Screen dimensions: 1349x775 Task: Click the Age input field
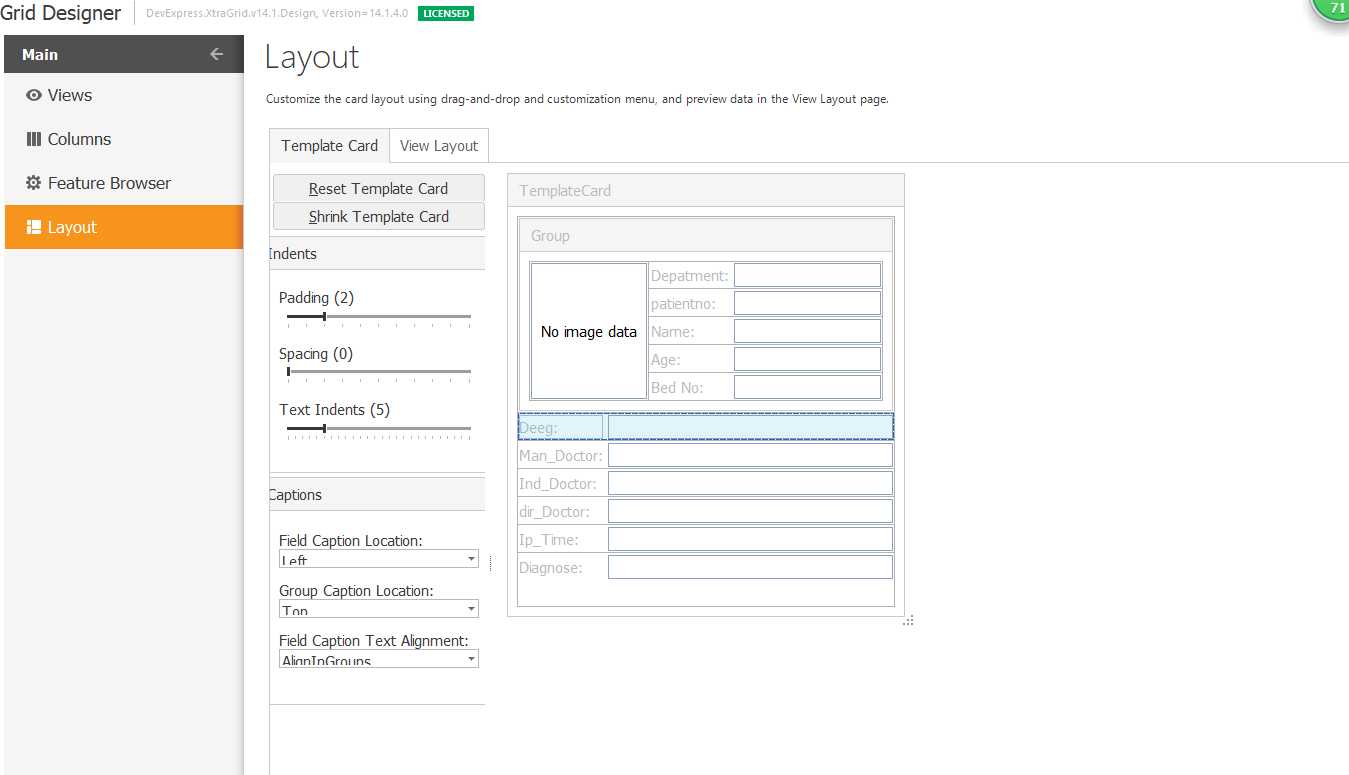point(808,359)
